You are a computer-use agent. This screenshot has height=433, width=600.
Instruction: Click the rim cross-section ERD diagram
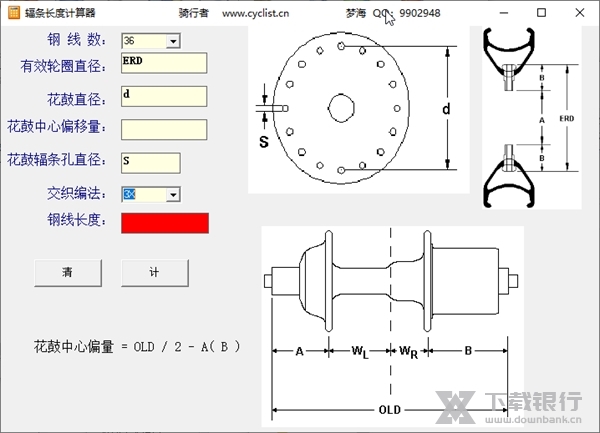pos(527,117)
